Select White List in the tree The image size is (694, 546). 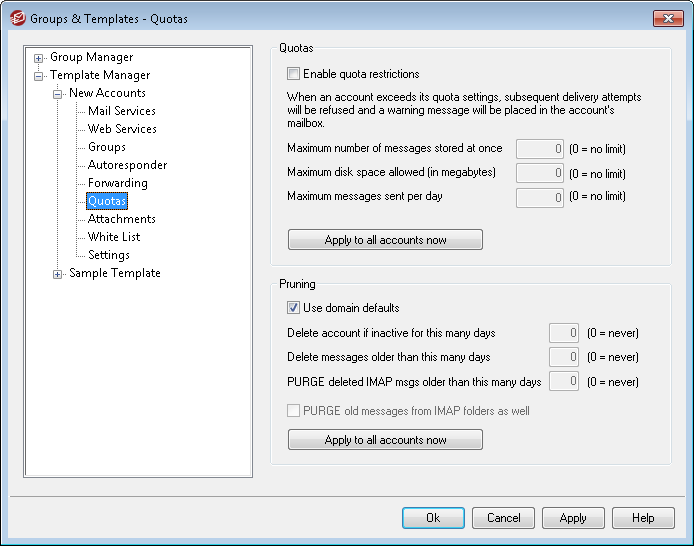(x=113, y=237)
